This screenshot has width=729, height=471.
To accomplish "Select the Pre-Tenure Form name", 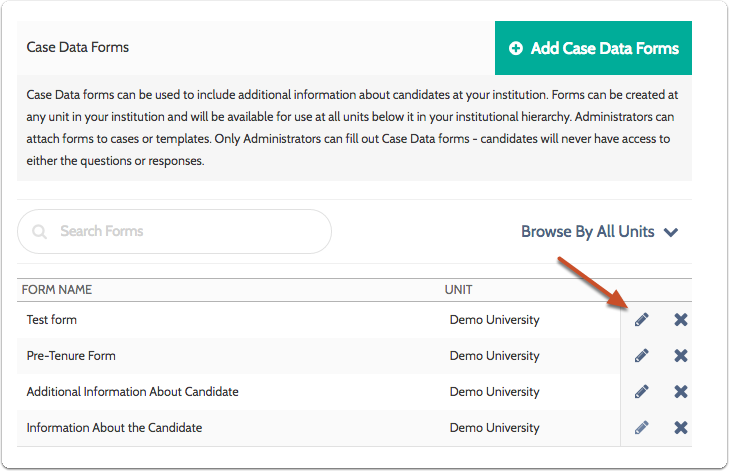I will (x=71, y=356).
